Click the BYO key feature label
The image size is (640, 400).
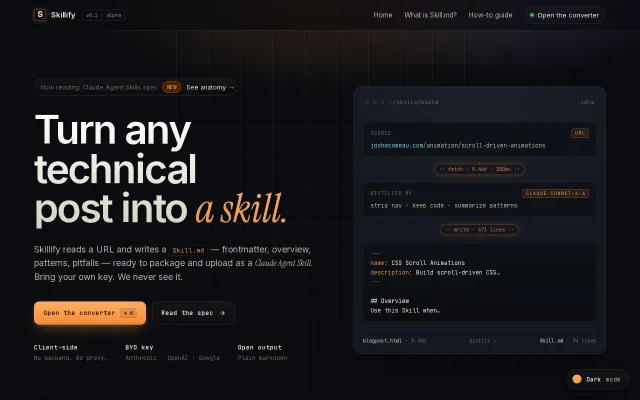tap(139, 347)
